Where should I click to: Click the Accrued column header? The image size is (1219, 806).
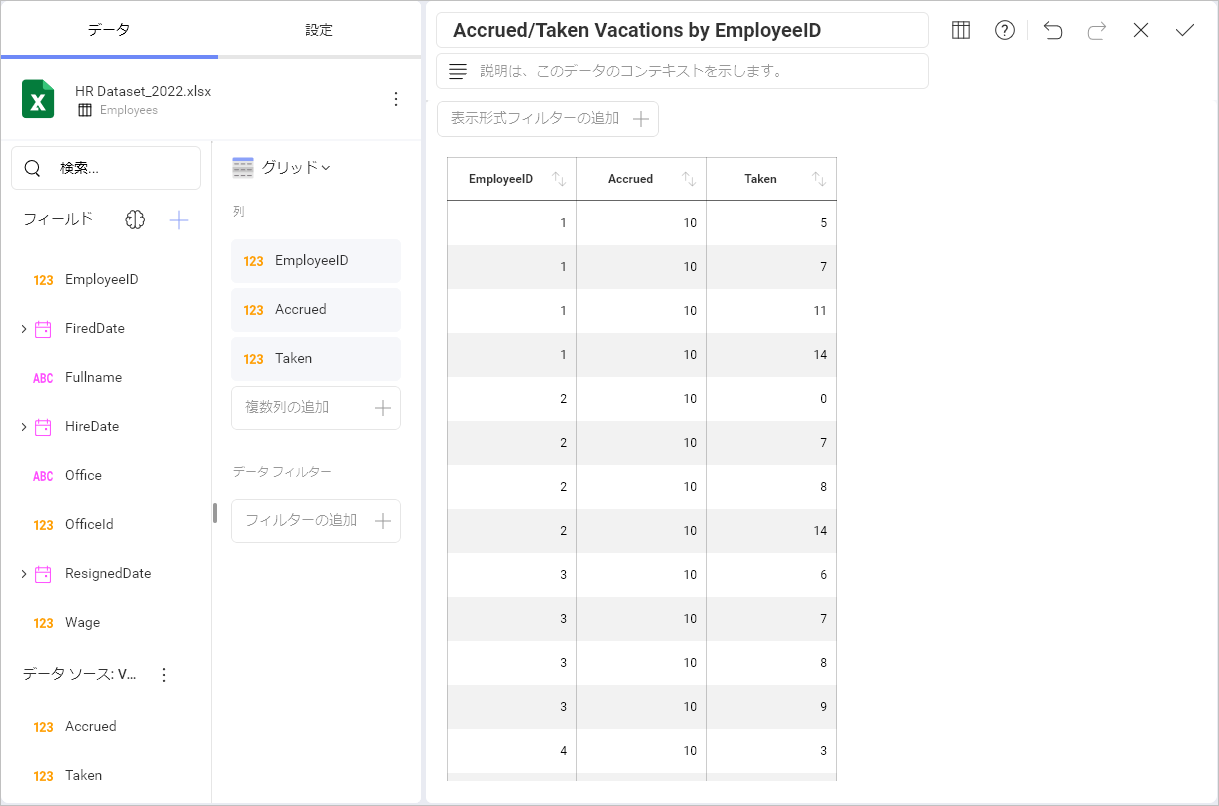[642, 179]
